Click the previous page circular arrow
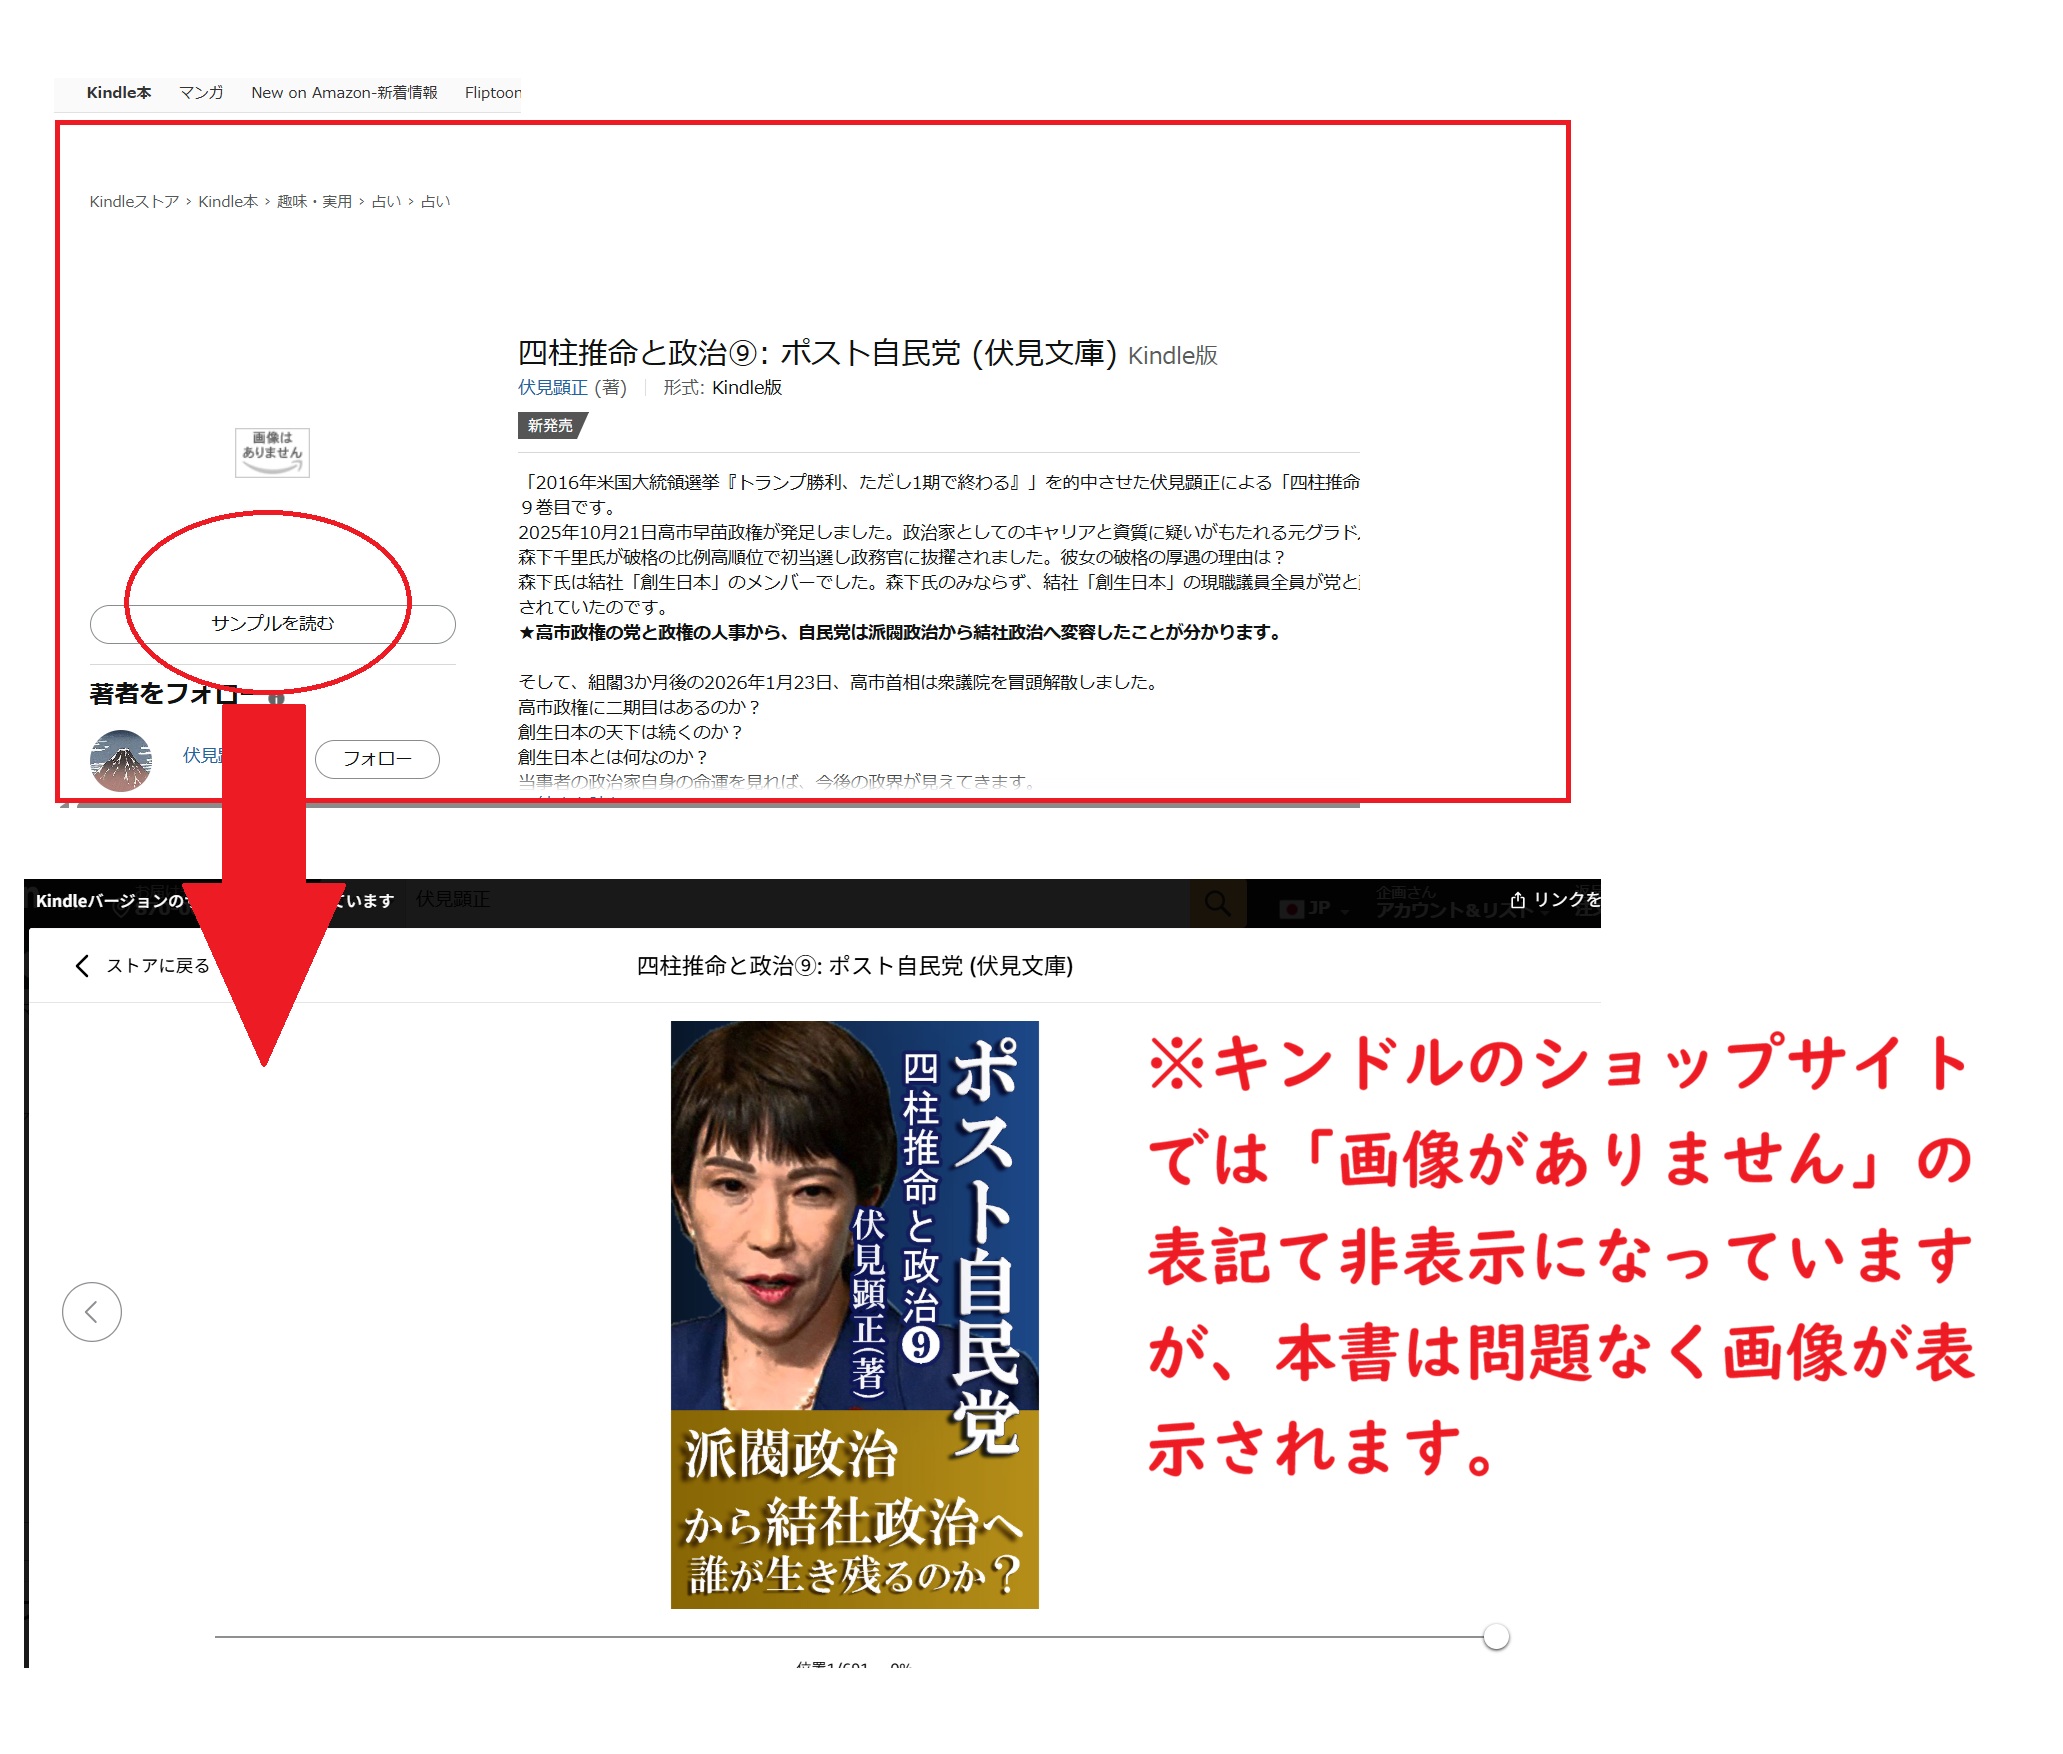Screen dimensions: 2063x1754 click(92, 1312)
